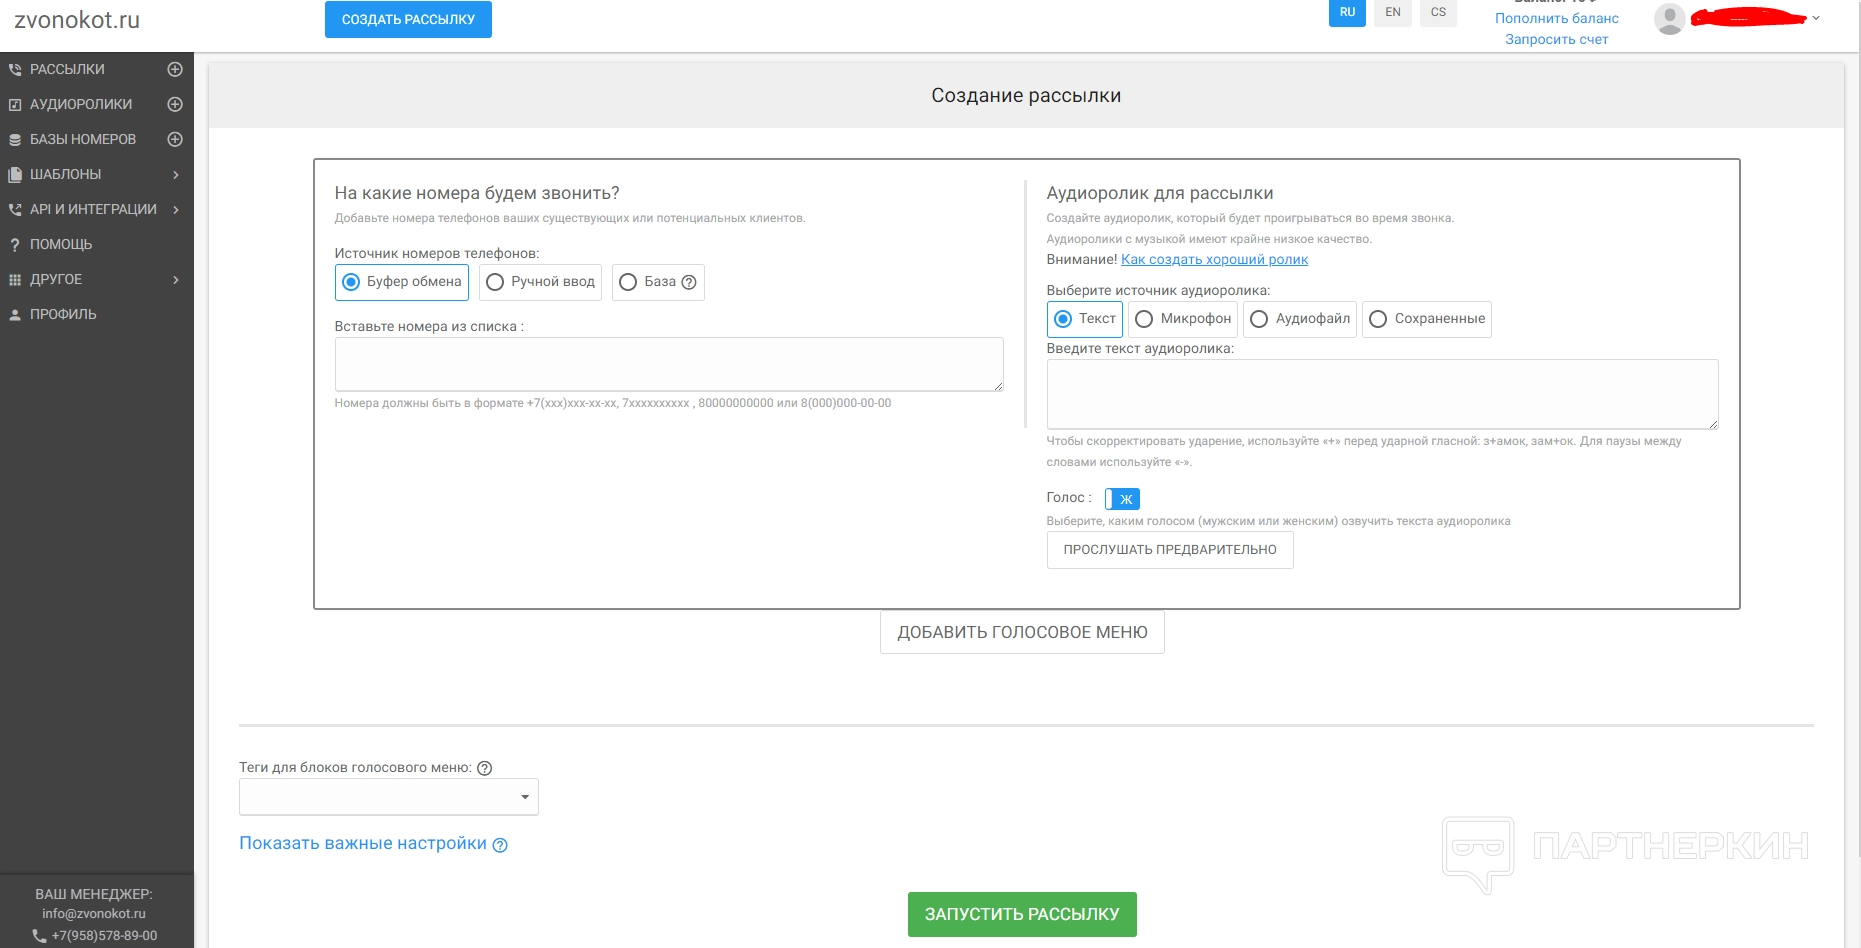Screen dimensions: 1861x948
Task: Click question icon after Показать важные настройки
Action: (500, 846)
